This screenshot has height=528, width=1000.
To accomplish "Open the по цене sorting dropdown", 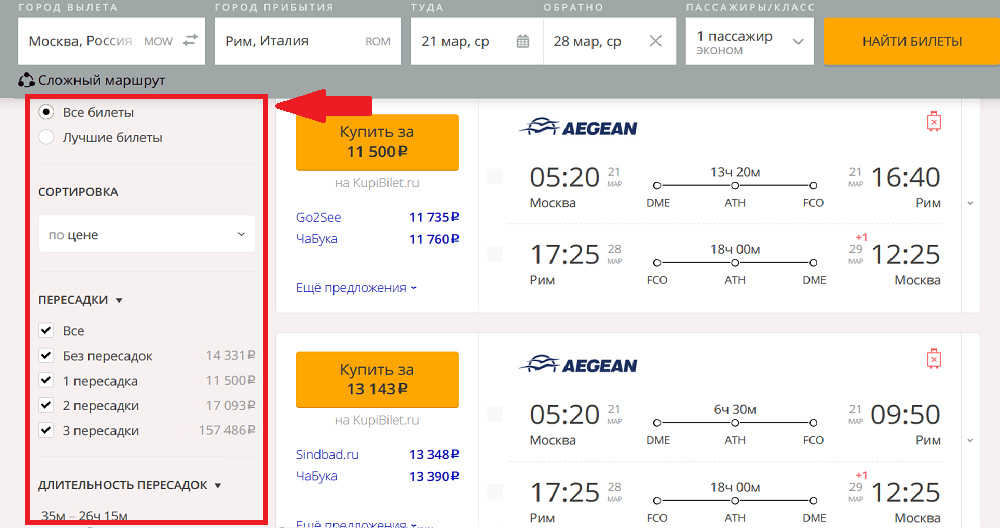I will click(147, 234).
